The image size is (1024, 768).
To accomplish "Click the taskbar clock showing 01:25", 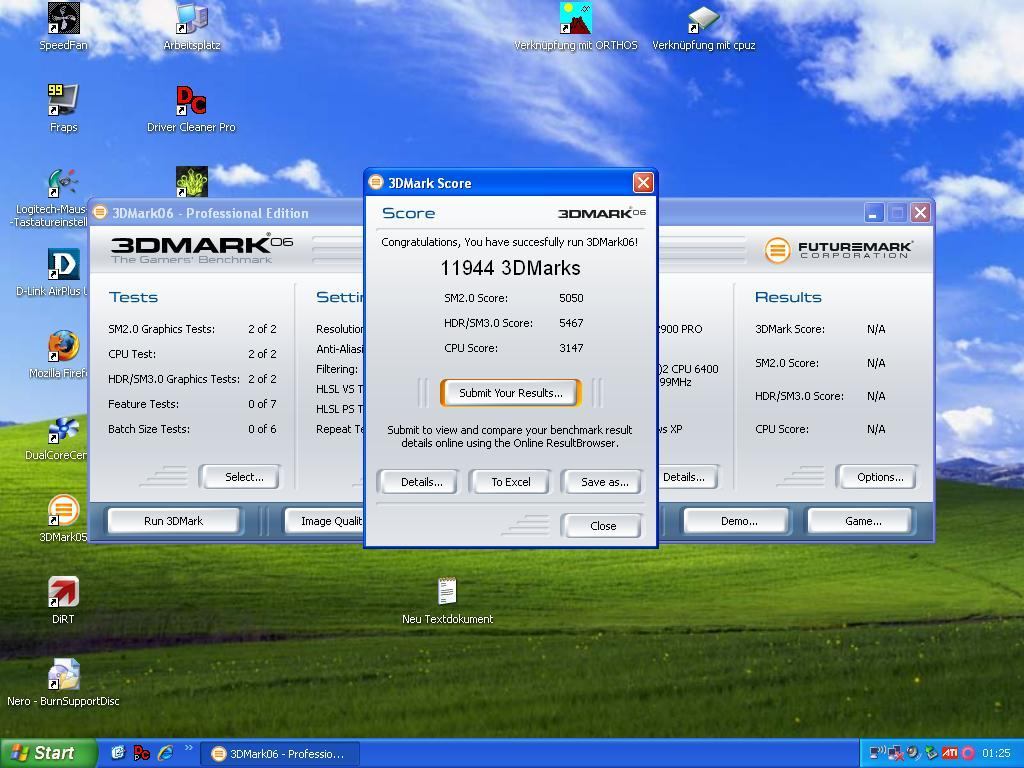I will coord(996,753).
